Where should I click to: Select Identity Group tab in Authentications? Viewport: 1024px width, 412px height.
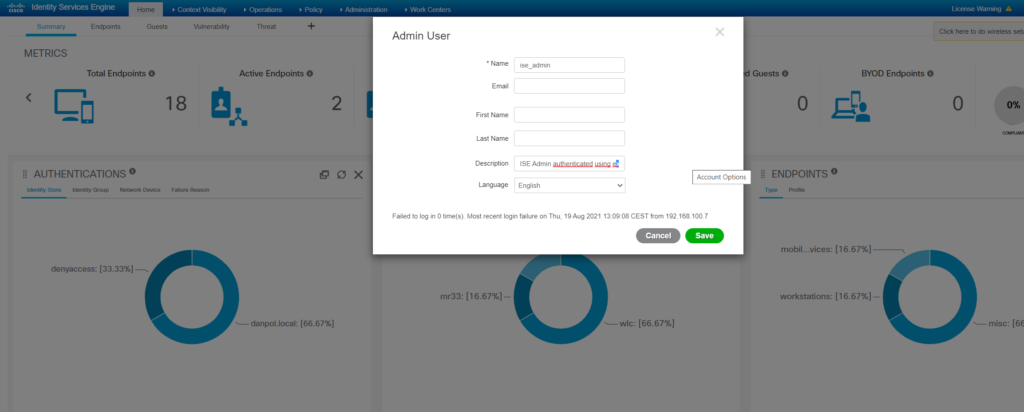coord(90,190)
